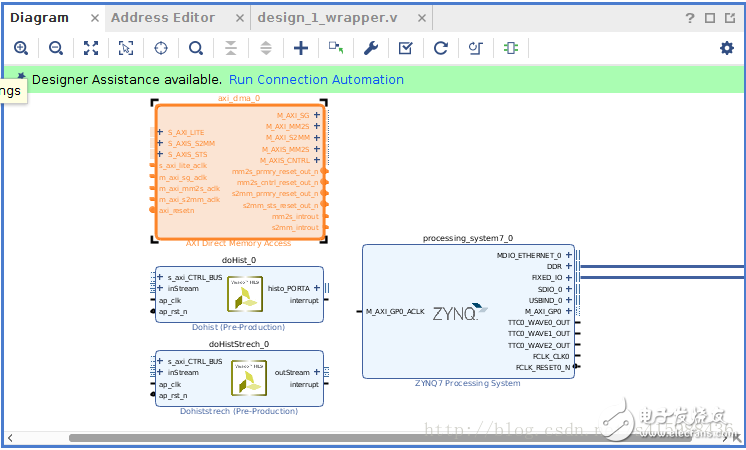Click the Vivado HLS logo in doHist_0

click(245, 294)
